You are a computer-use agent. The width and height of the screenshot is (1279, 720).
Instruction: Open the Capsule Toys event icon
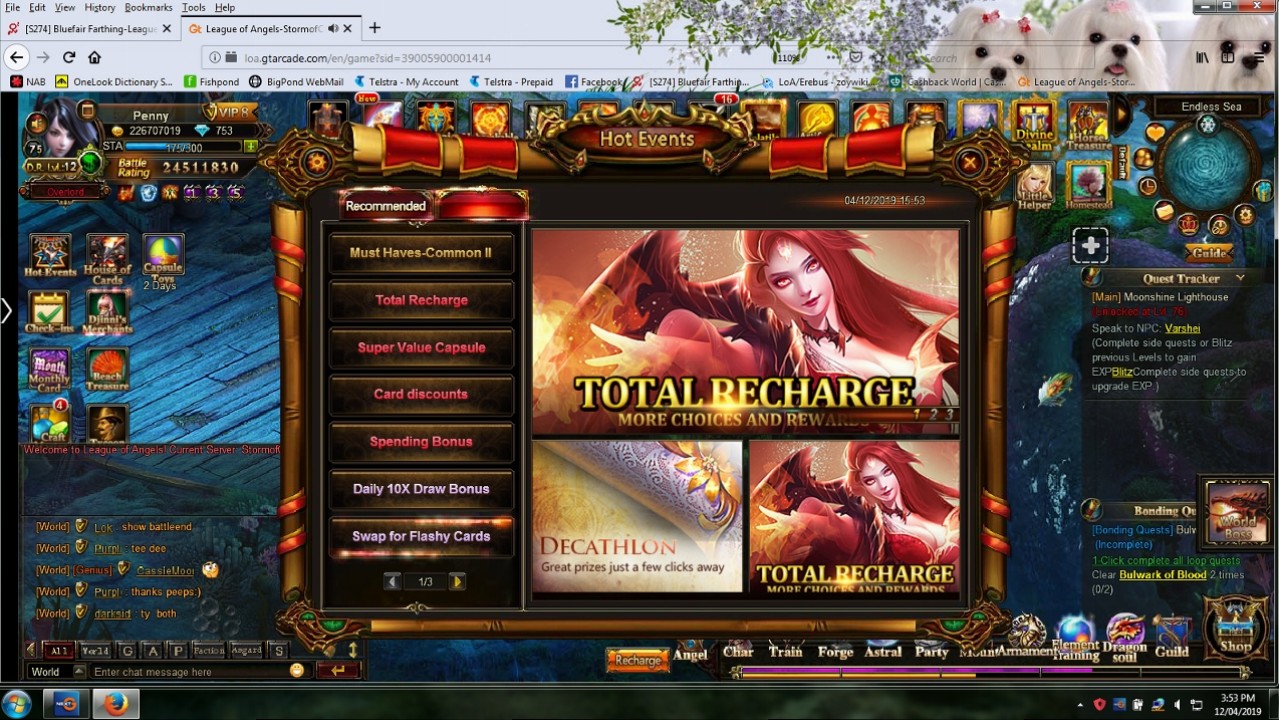click(x=162, y=258)
